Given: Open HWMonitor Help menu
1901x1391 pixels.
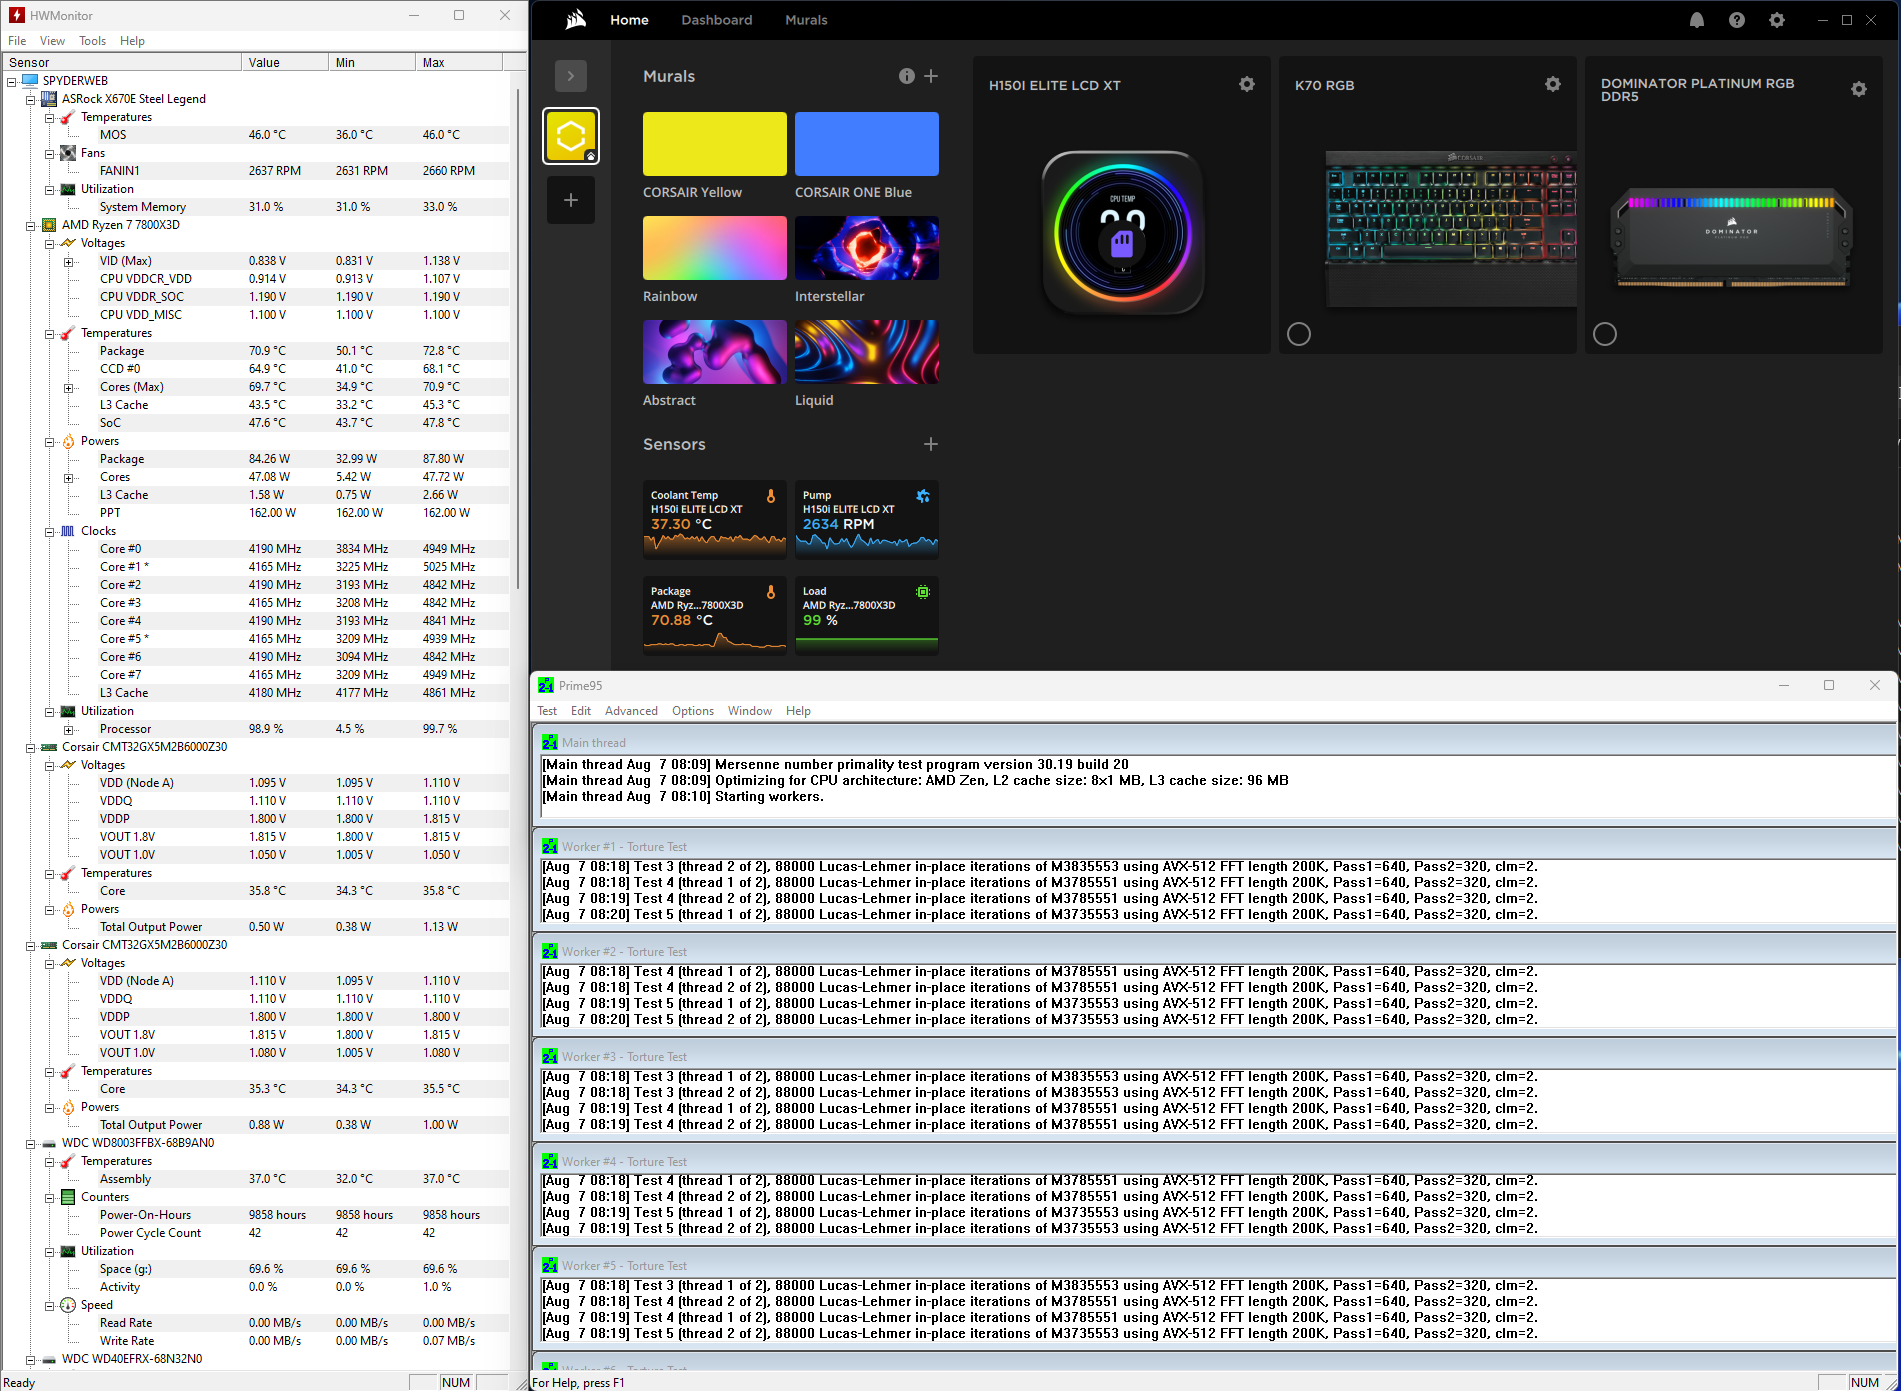Looking at the screenshot, I should (x=132, y=41).
